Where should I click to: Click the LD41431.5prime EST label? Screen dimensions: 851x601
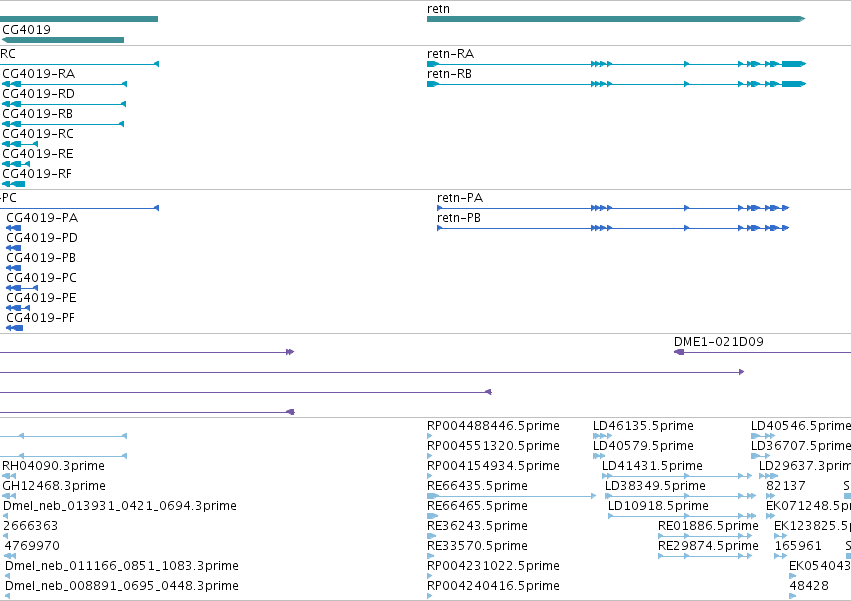[x=652, y=466]
